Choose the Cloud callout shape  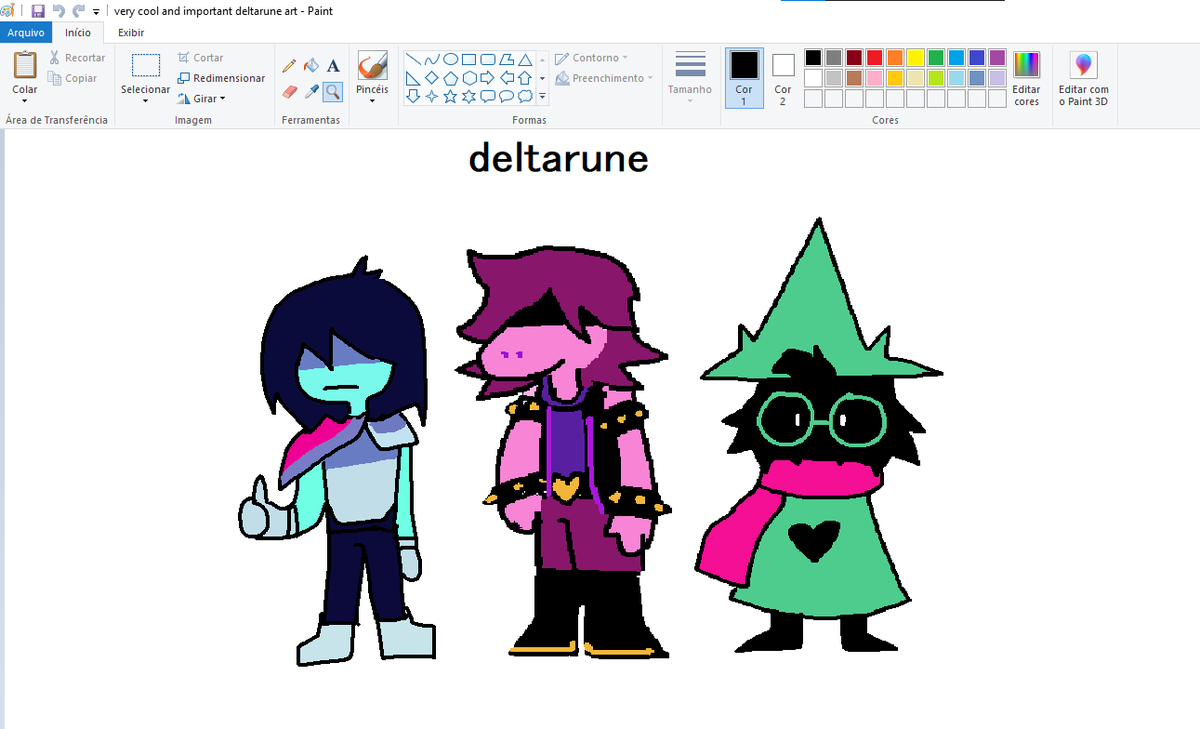click(x=526, y=97)
